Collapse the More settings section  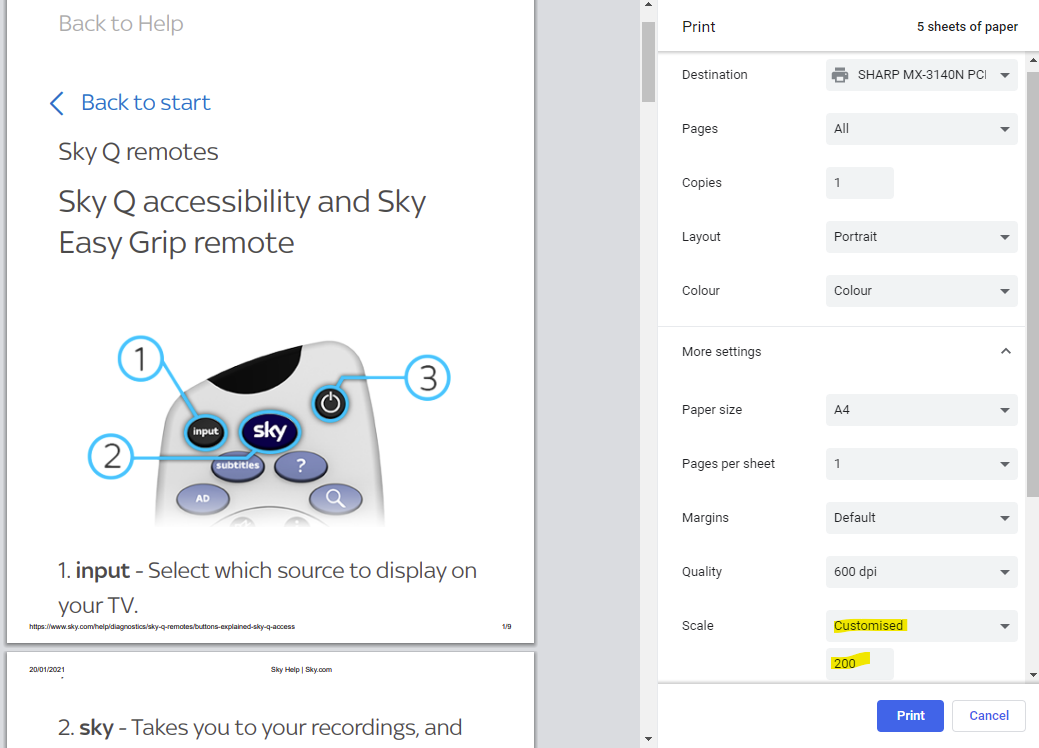pos(1005,352)
